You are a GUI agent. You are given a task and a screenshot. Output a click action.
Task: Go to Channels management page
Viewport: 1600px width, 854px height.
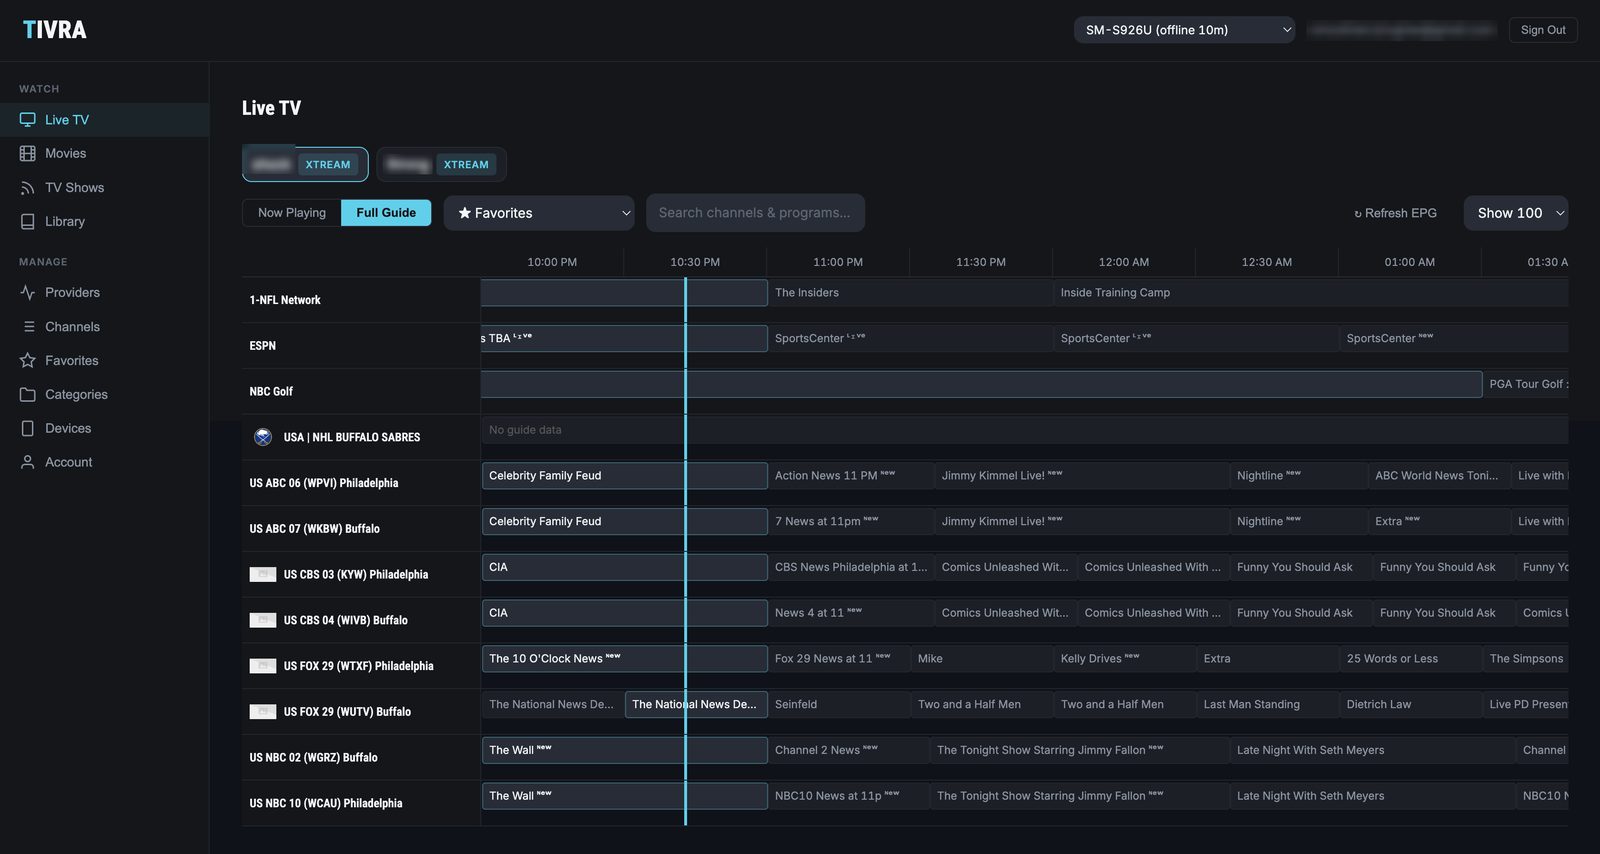coord(104,327)
